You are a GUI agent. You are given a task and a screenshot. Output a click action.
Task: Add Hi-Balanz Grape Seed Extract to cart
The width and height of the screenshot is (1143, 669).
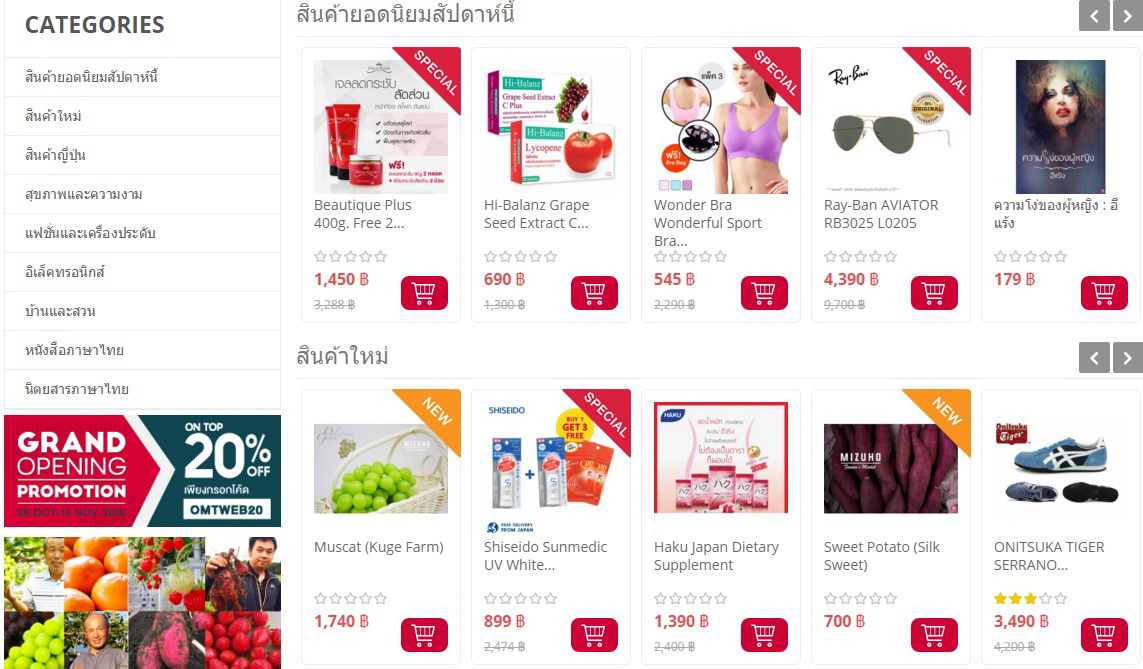pos(594,293)
